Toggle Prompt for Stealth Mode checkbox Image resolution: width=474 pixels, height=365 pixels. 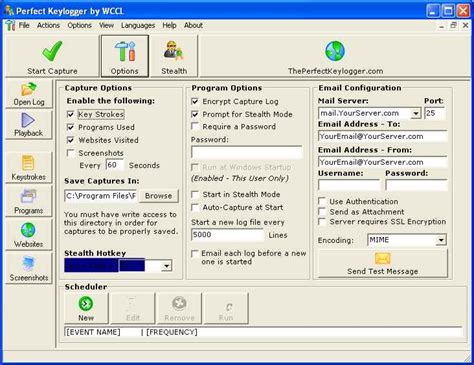(195, 114)
